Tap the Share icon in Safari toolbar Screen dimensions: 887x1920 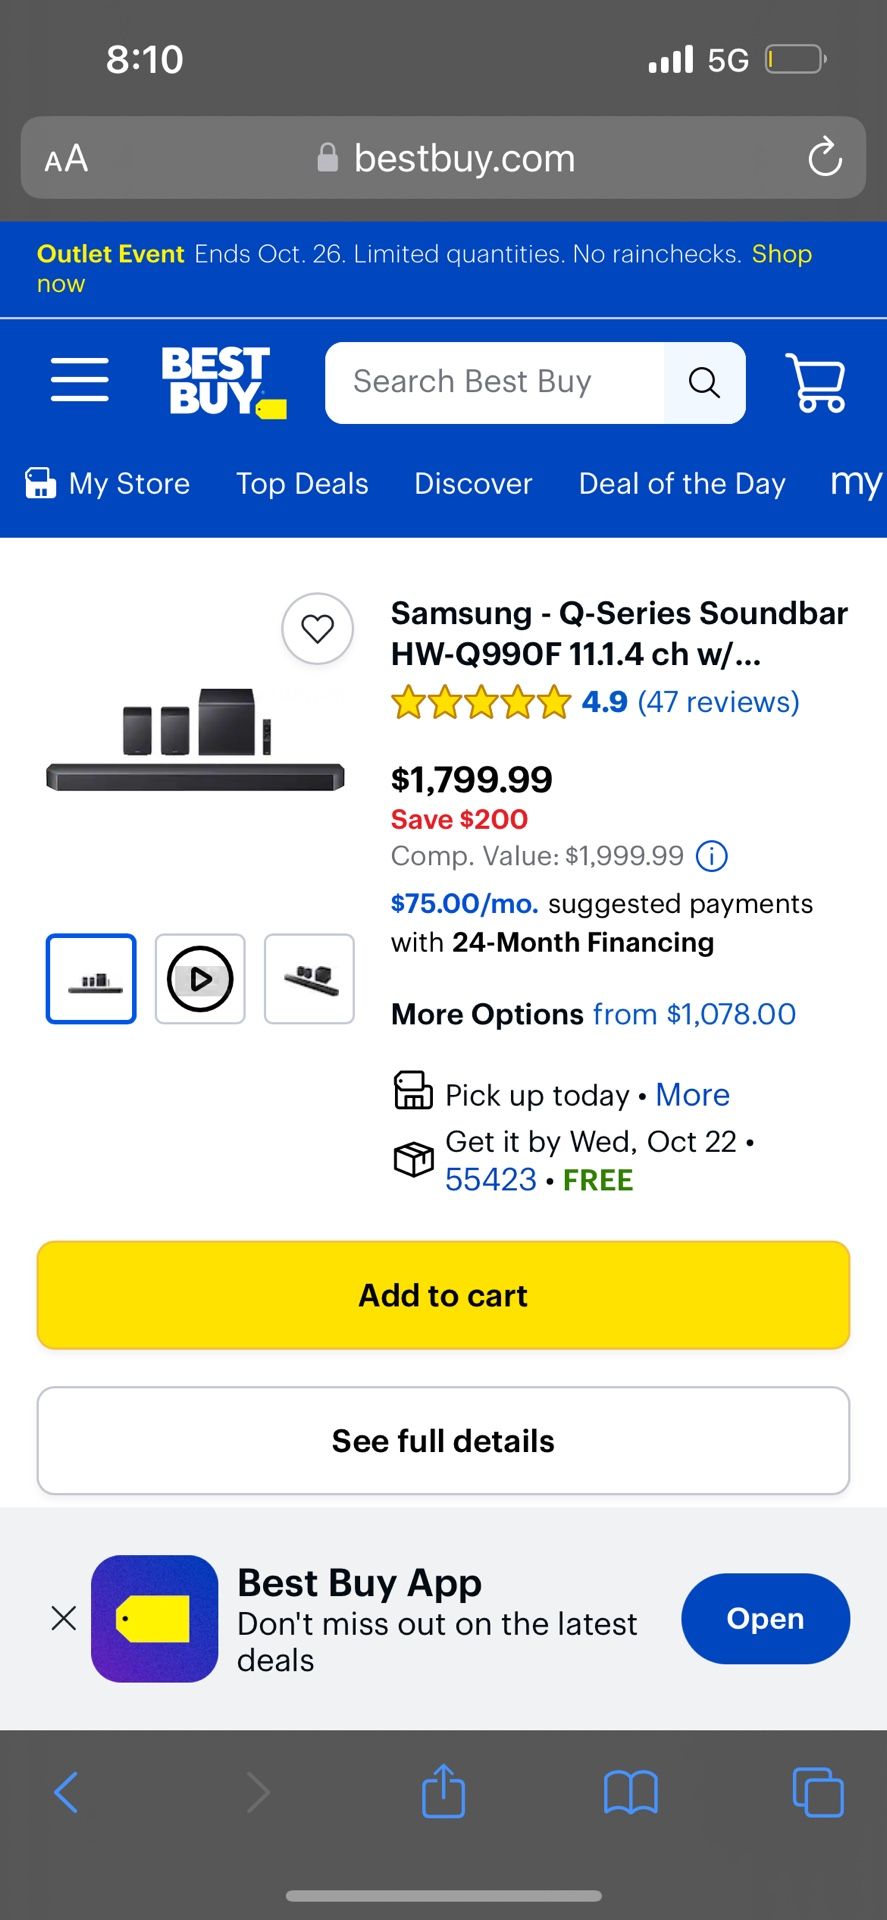(443, 1792)
